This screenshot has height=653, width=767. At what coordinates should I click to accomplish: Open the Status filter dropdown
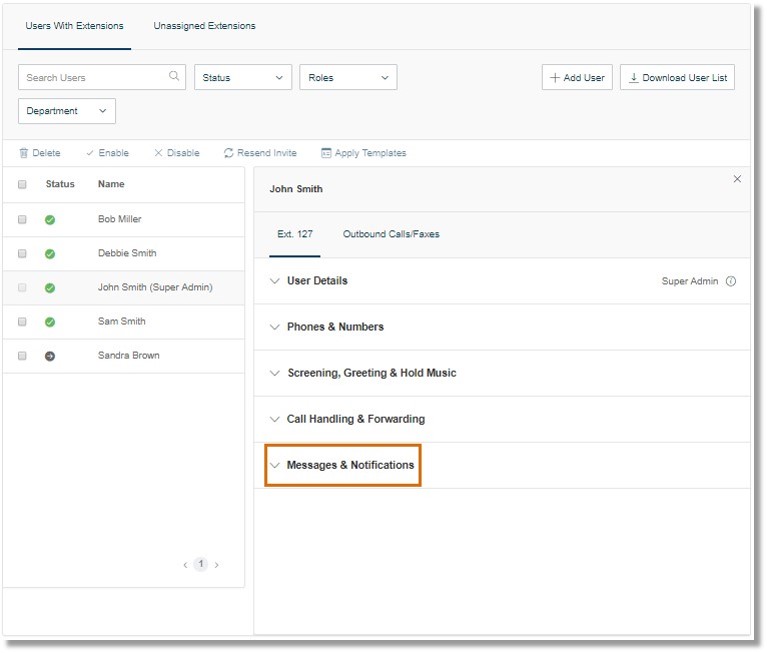[243, 77]
